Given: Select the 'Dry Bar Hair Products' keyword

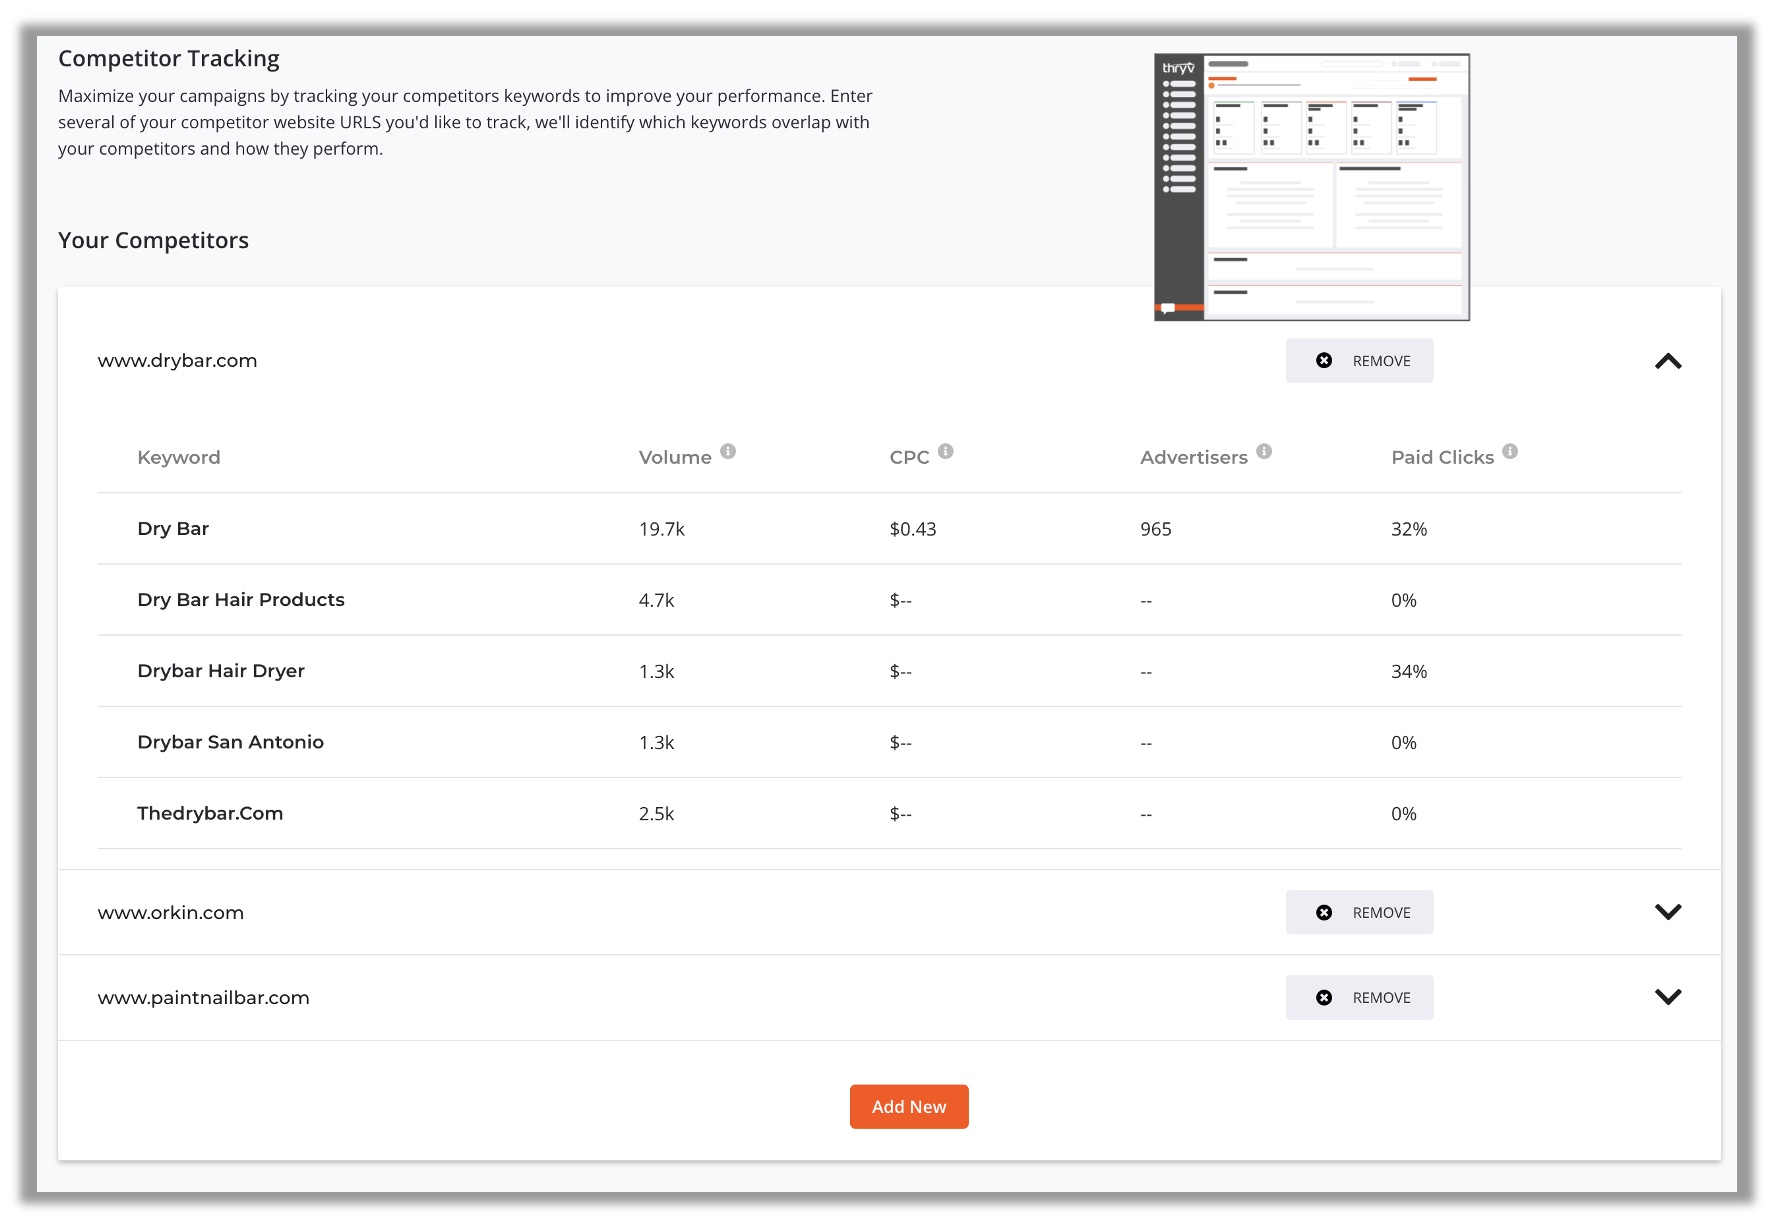Looking at the screenshot, I should pyautogui.click(x=241, y=600).
